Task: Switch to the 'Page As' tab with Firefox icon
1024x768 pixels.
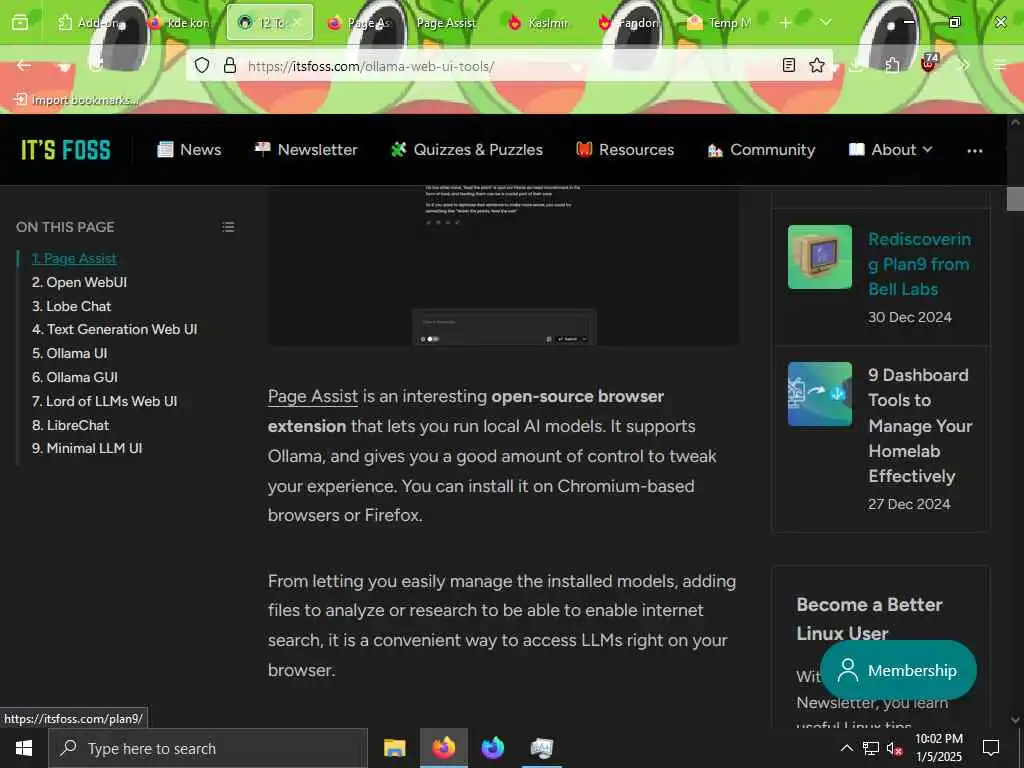Action: 359,23
